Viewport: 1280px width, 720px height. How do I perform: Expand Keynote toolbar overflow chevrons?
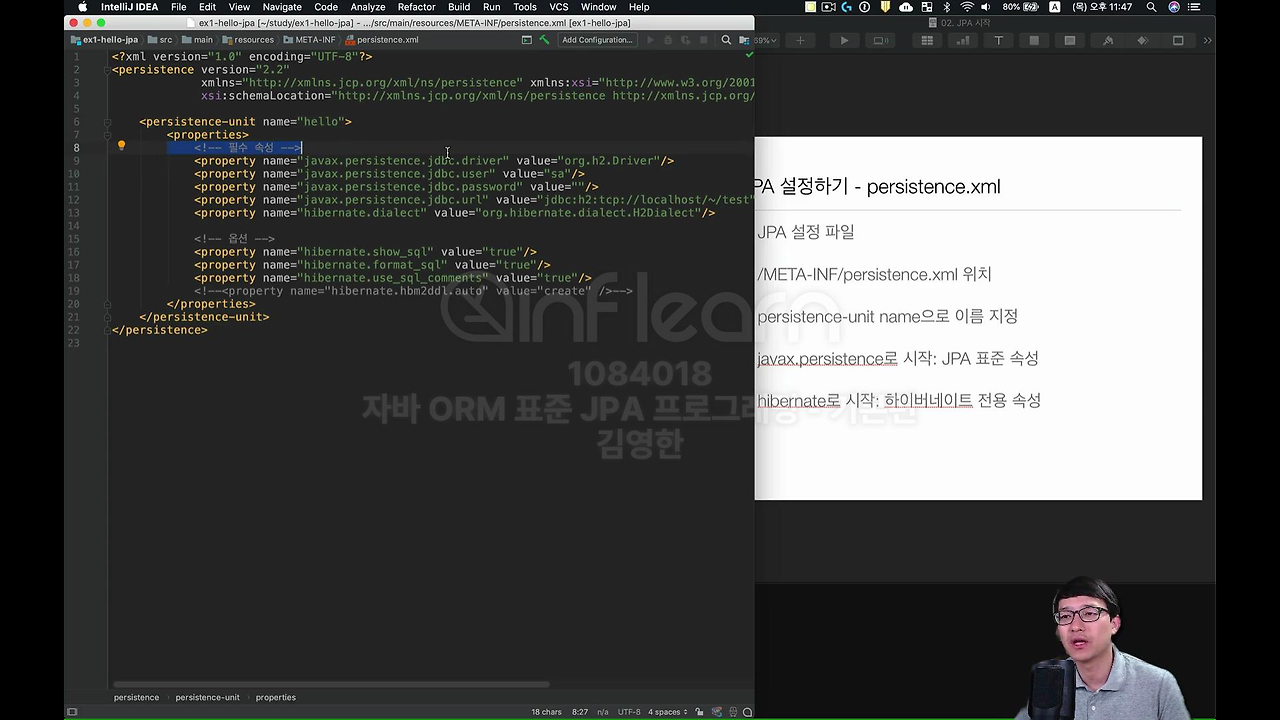pyautogui.click(x=1207, y=41)
